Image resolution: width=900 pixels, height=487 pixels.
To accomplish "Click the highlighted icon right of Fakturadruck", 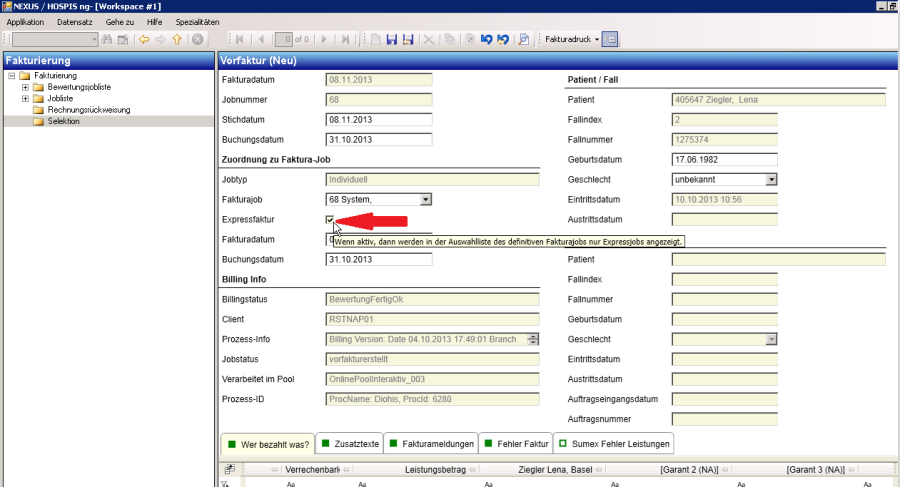I will pyautogui.click(x=610, y=39).
